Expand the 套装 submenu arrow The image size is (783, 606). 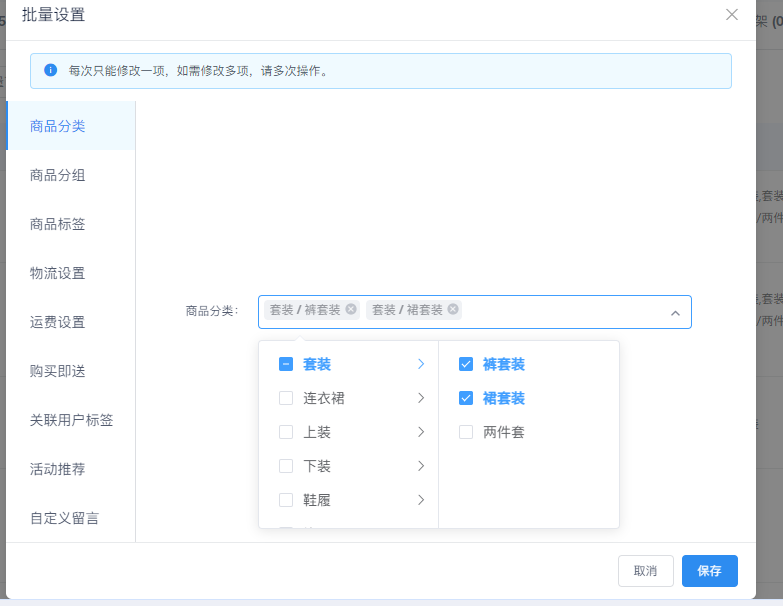(x=421, y=364)
